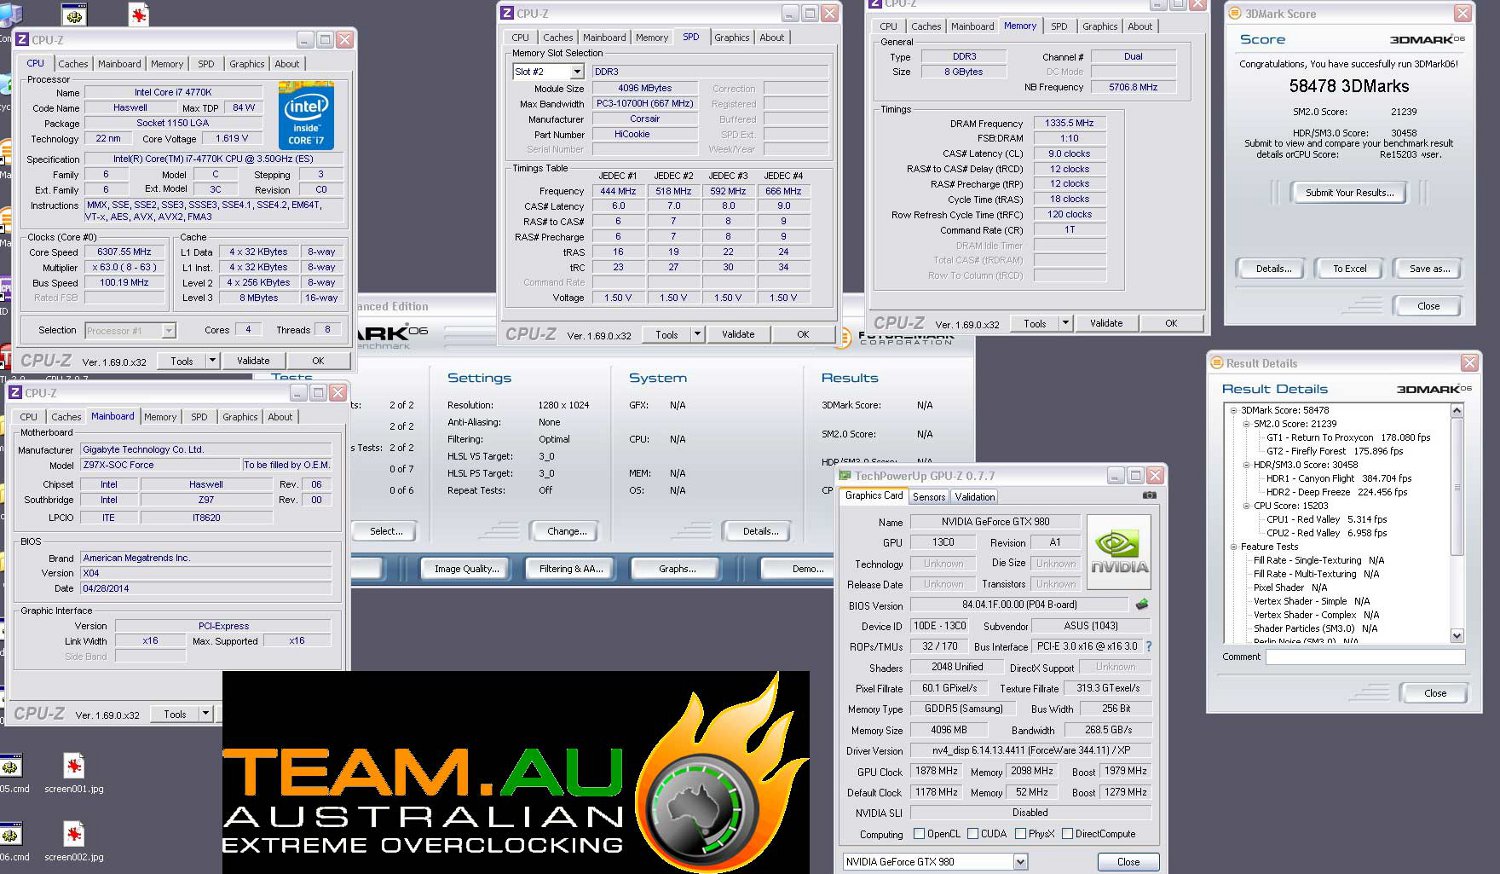Image resolution: width=1500 pixels, height=874 pixels.
Task: Click the GPU-Z screenshot camera icon
Action: (1150, 495)
